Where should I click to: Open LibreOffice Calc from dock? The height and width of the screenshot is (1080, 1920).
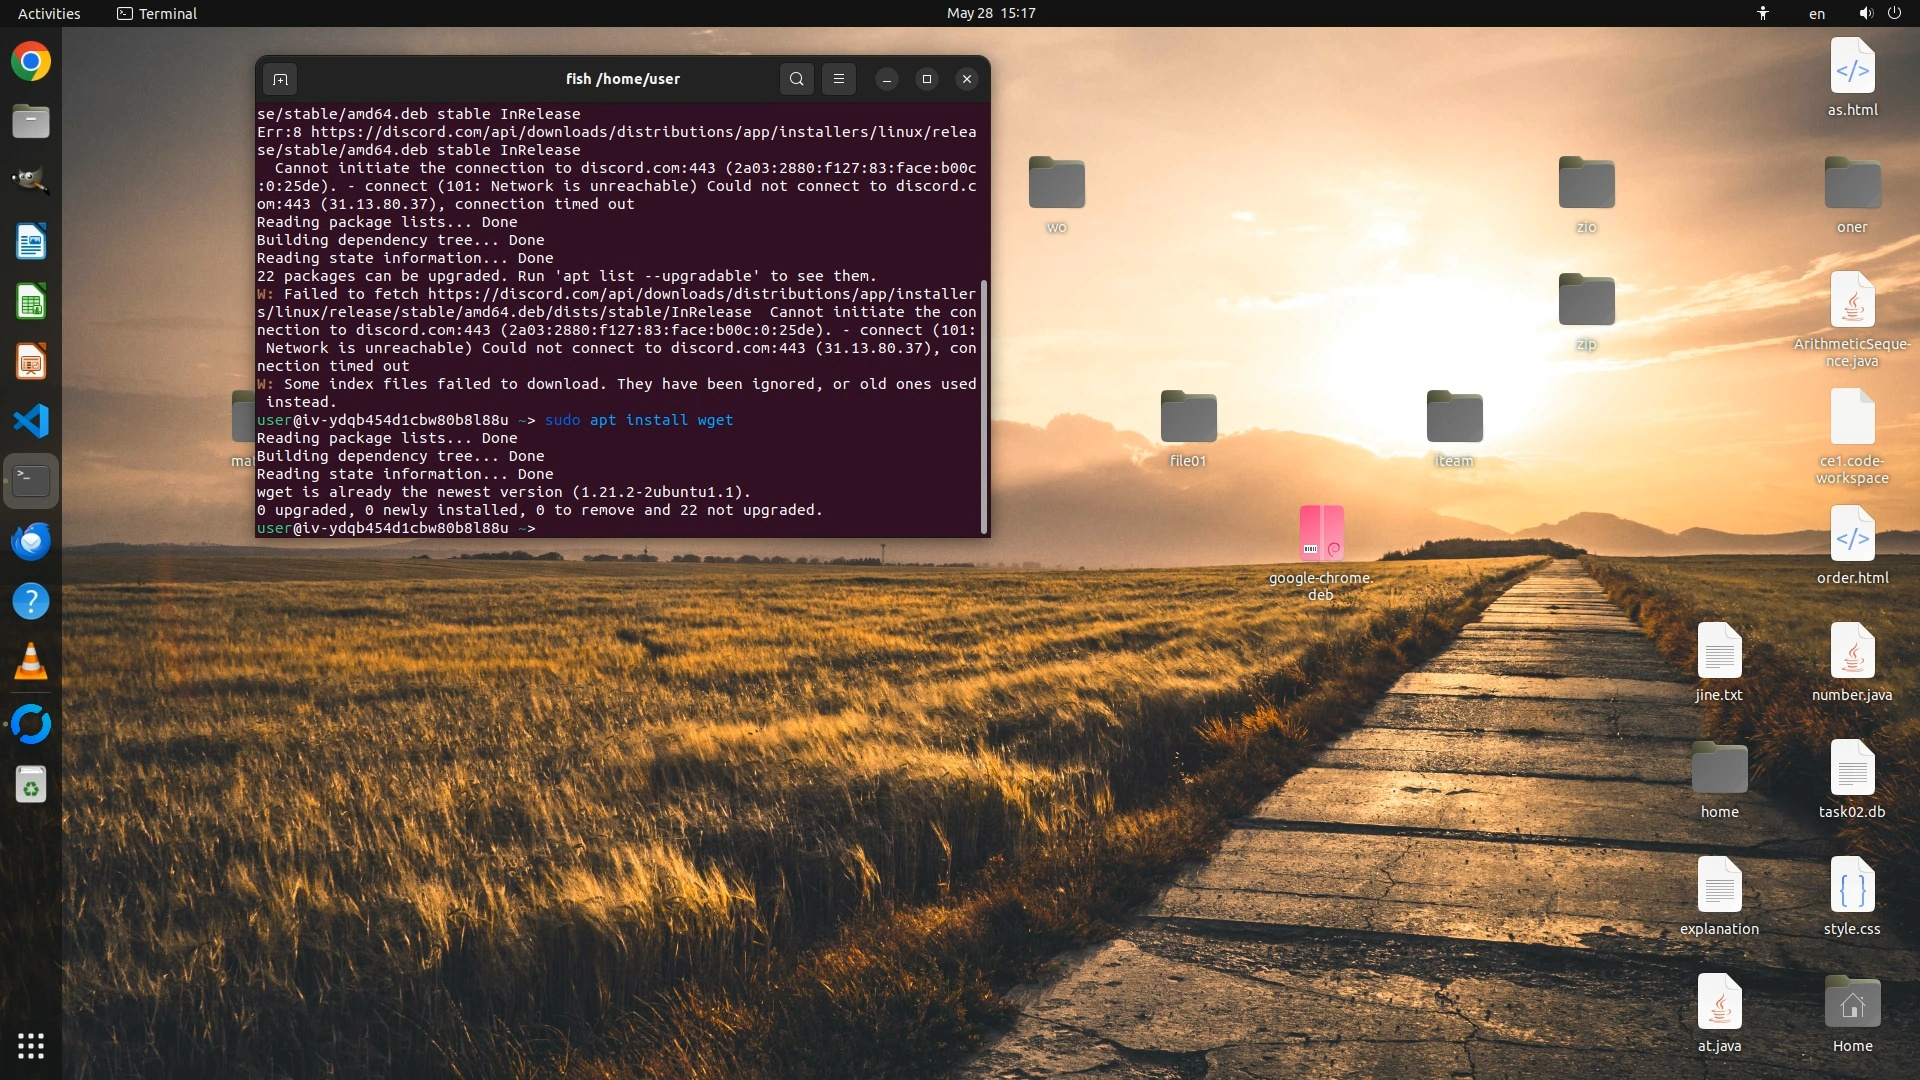(x=31, y=302)
